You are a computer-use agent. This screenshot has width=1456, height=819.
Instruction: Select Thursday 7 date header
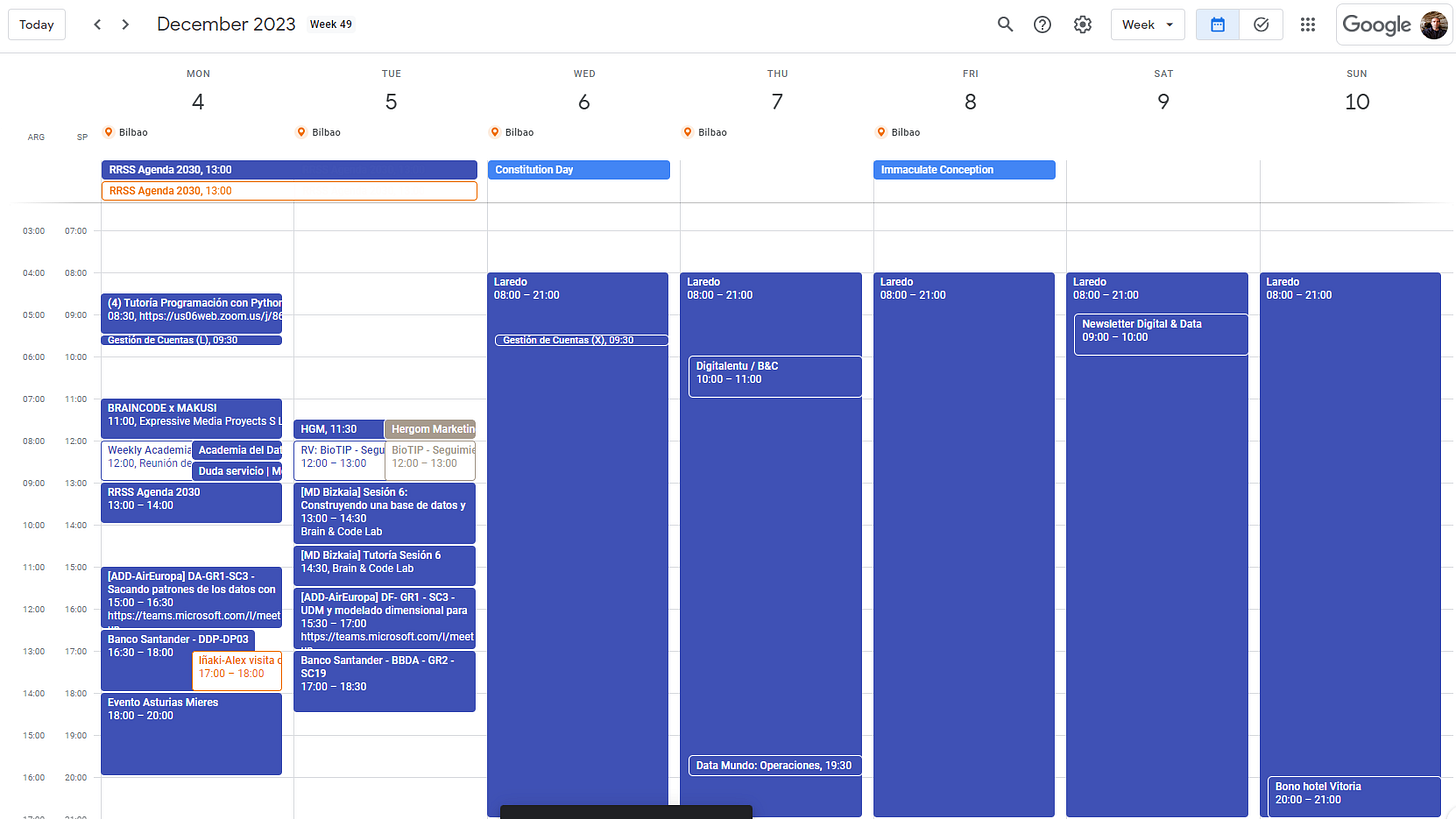pyautogui.click(x=777, y=101)
